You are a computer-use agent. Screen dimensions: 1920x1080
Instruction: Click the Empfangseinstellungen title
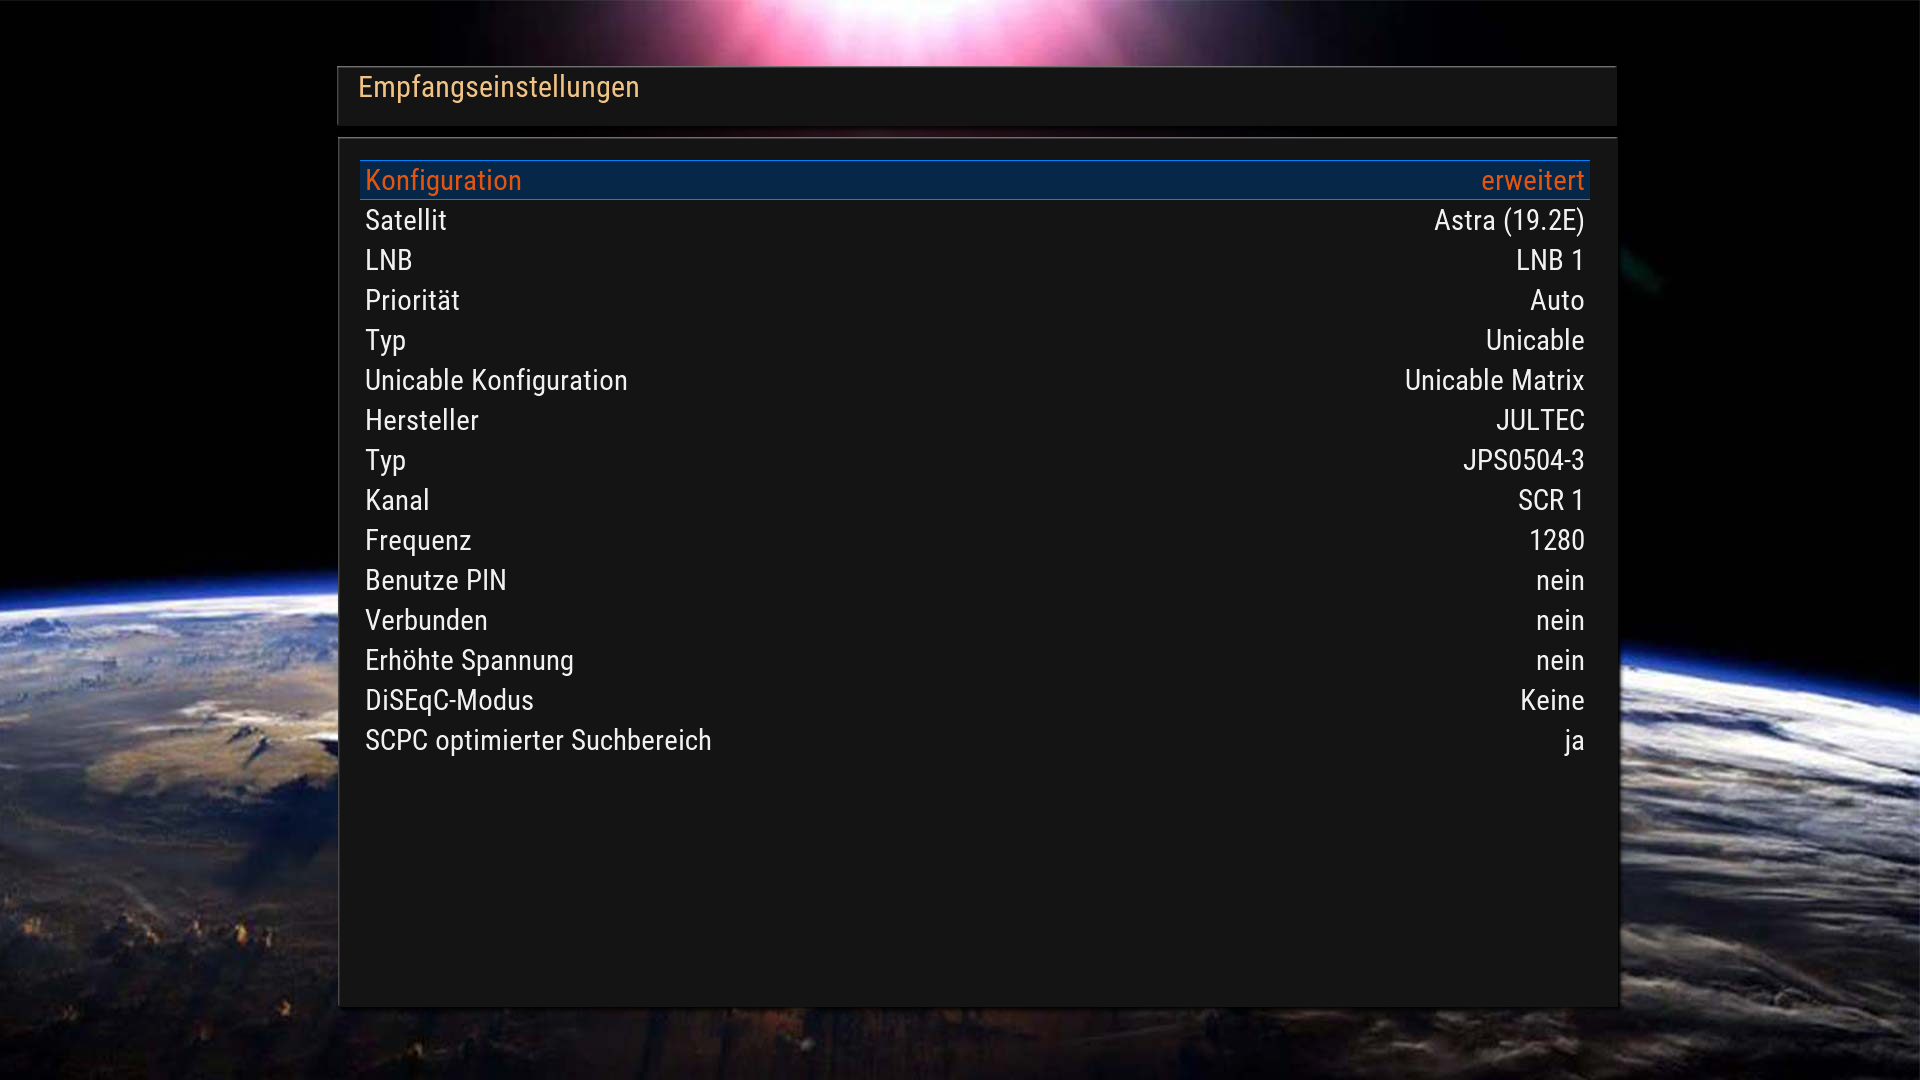pyautogui.click(x=498, y=88)
